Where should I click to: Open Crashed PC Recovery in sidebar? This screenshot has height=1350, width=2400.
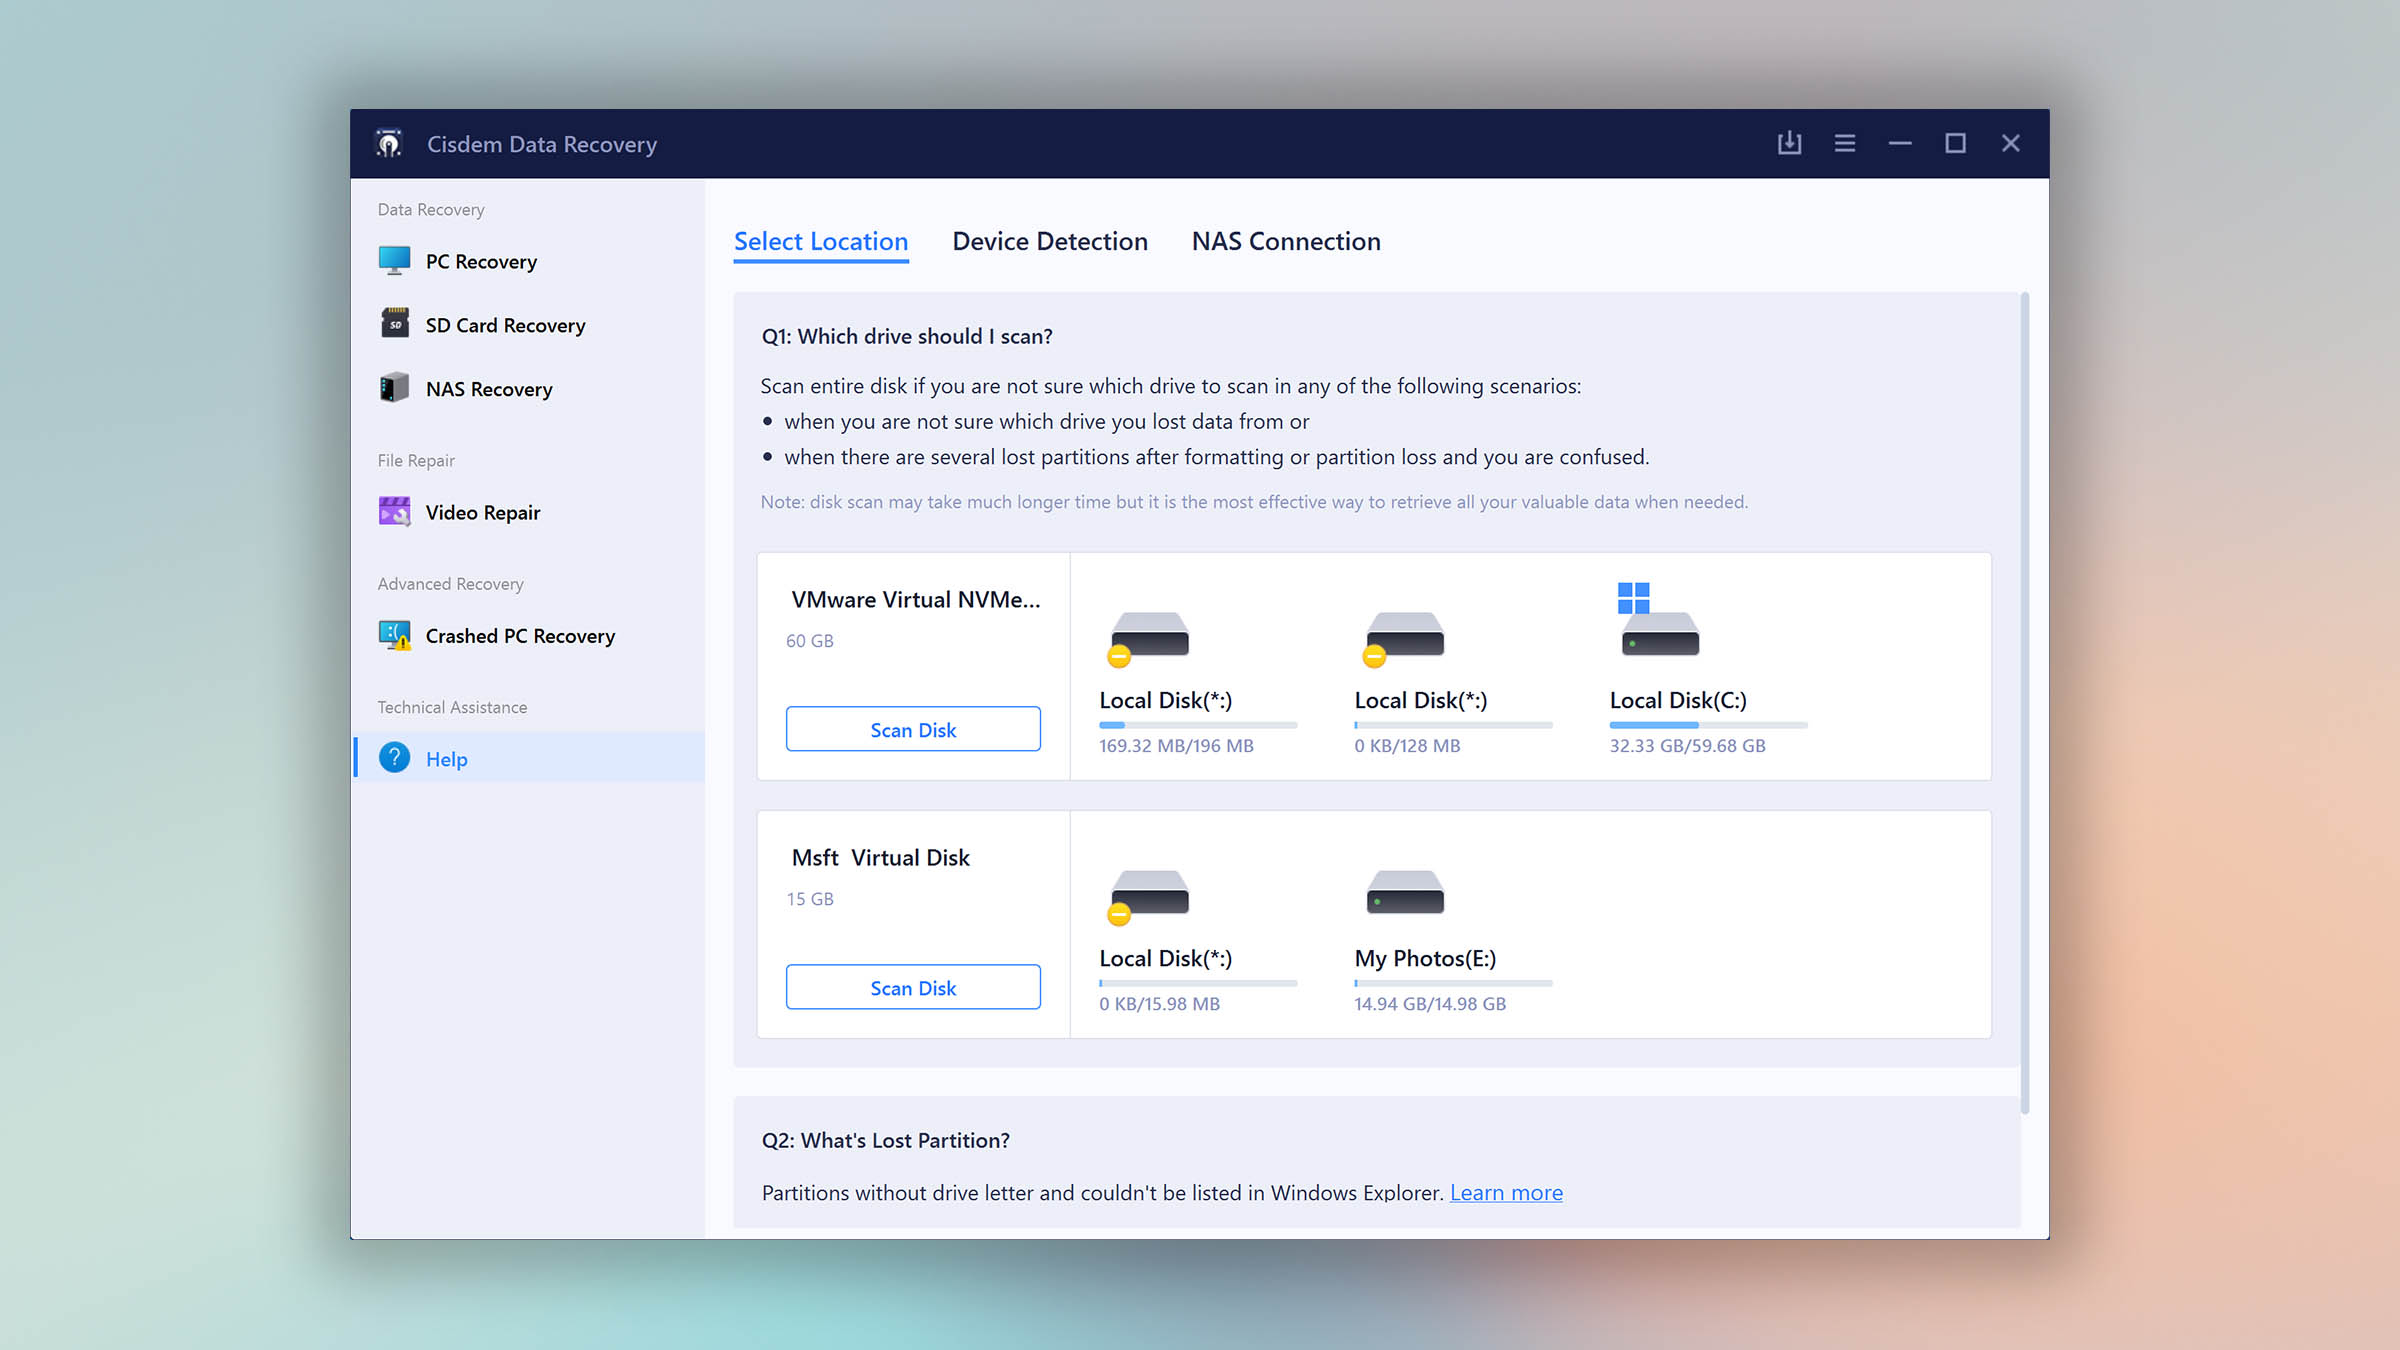coord(529,636)
